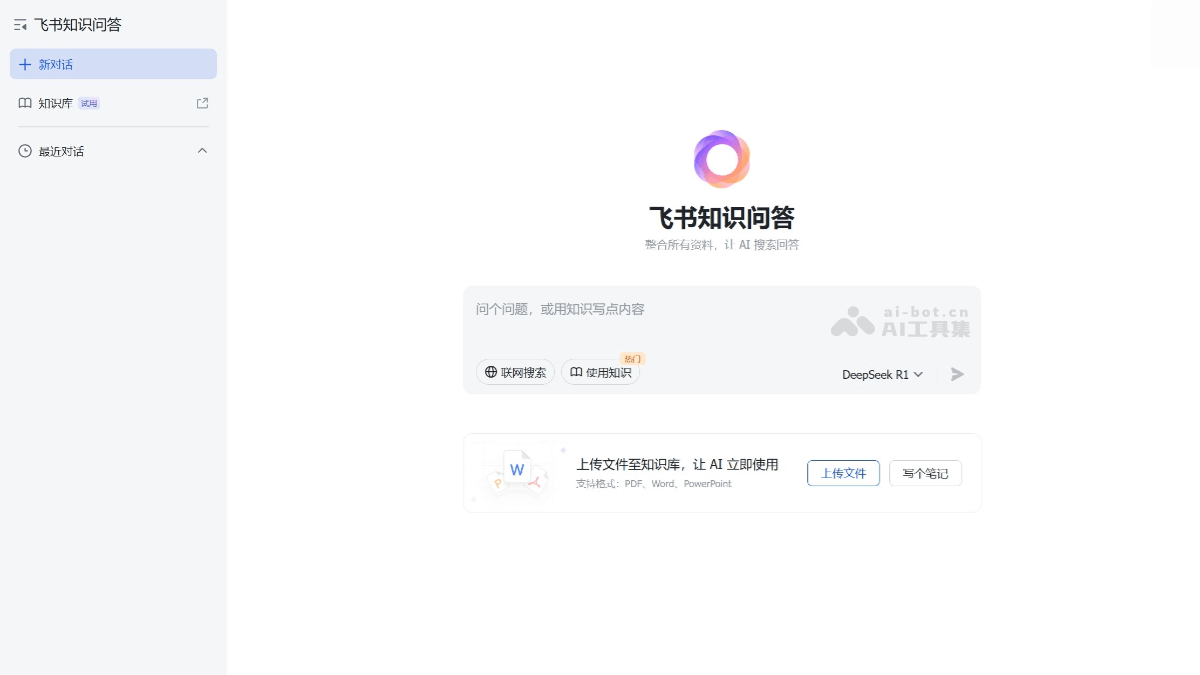This screenshot has width=1200, height=675.
Task: Open 知识库 via the book icon
Action: coord(25,103)
